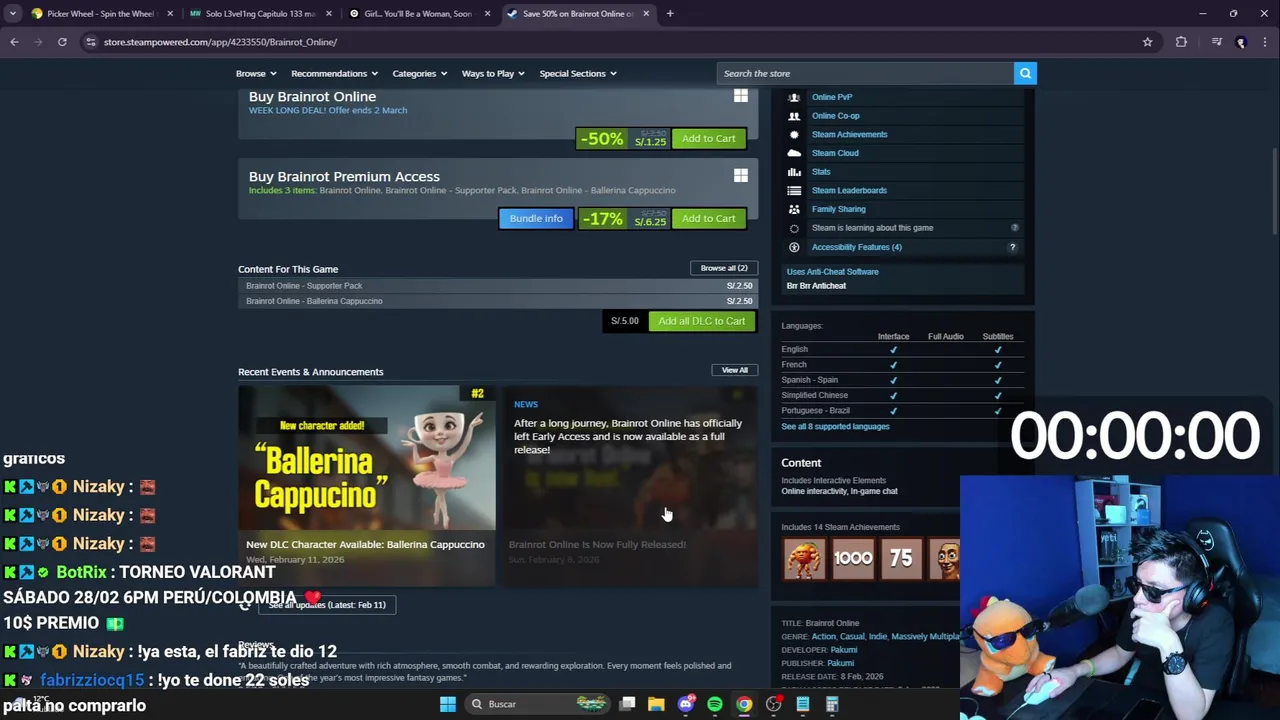Click View All events button
The image size is (1280, 720).
[735, 370]
